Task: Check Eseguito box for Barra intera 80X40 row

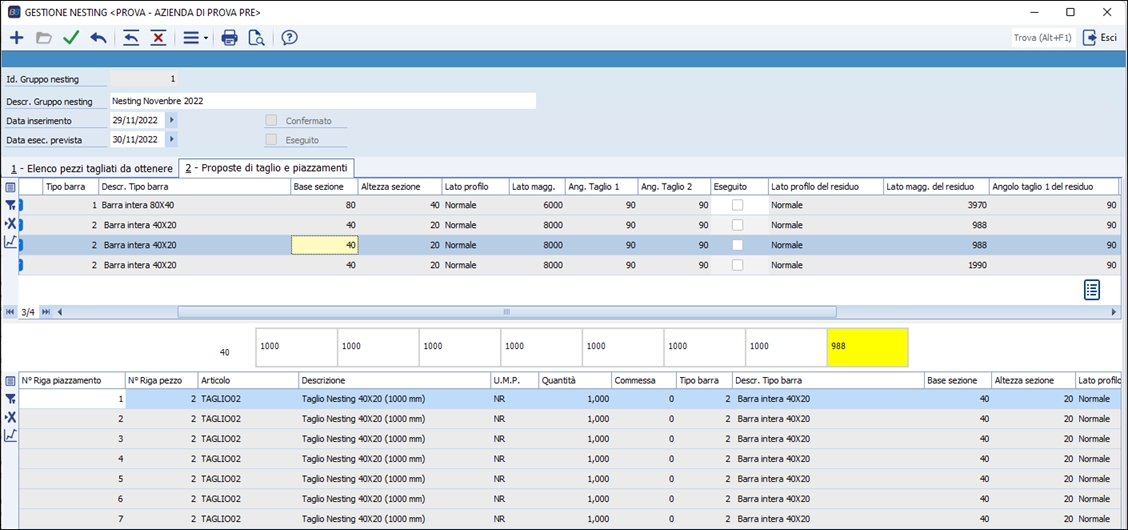Action: point(737,205)
